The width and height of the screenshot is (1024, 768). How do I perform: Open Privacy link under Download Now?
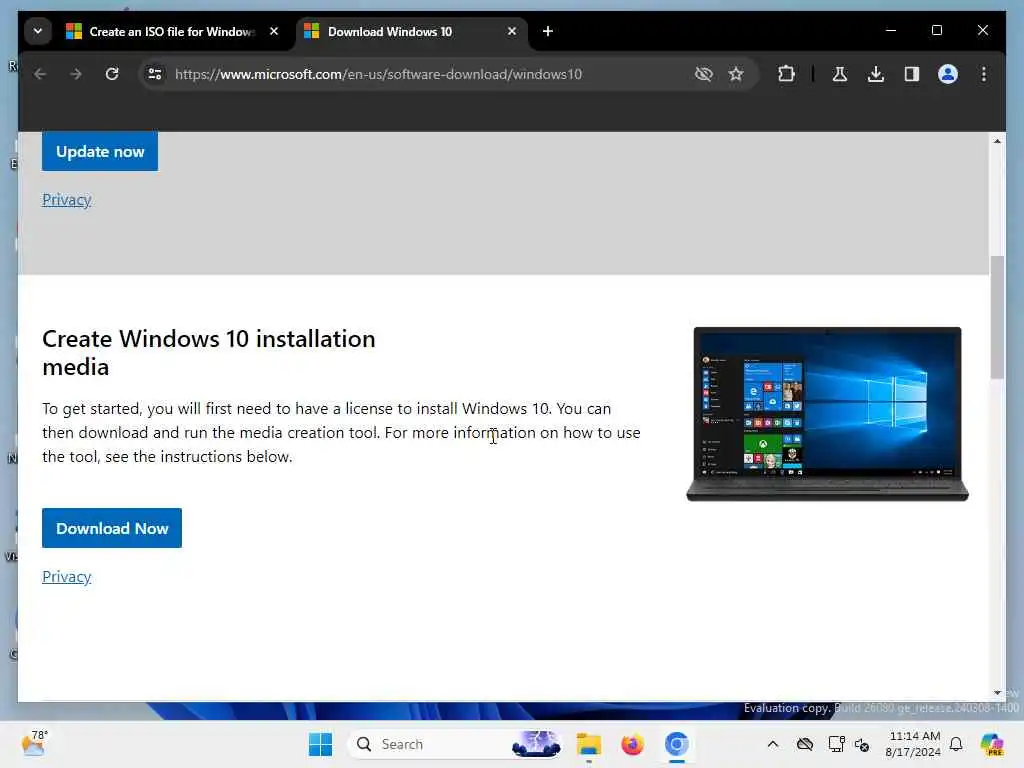pyautogui.click(x=67, y=577)
